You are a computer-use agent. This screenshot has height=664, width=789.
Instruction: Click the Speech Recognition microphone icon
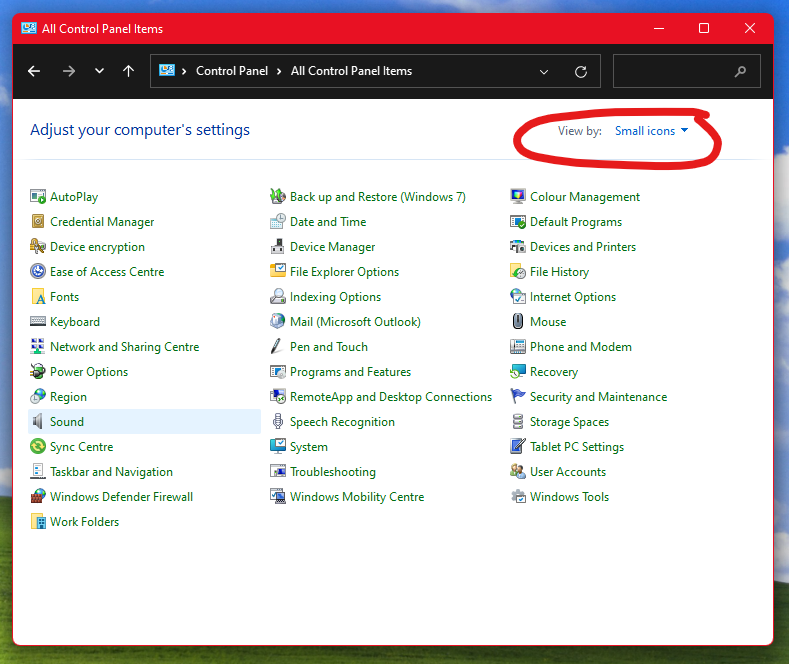[x=278, y=421]
